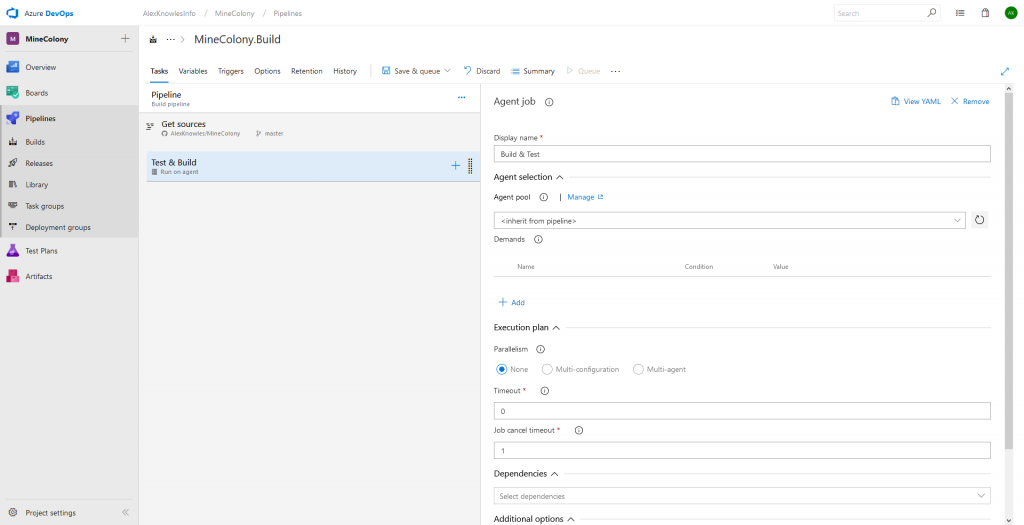
Task: Click View YAML link
Action: [915, 101]
